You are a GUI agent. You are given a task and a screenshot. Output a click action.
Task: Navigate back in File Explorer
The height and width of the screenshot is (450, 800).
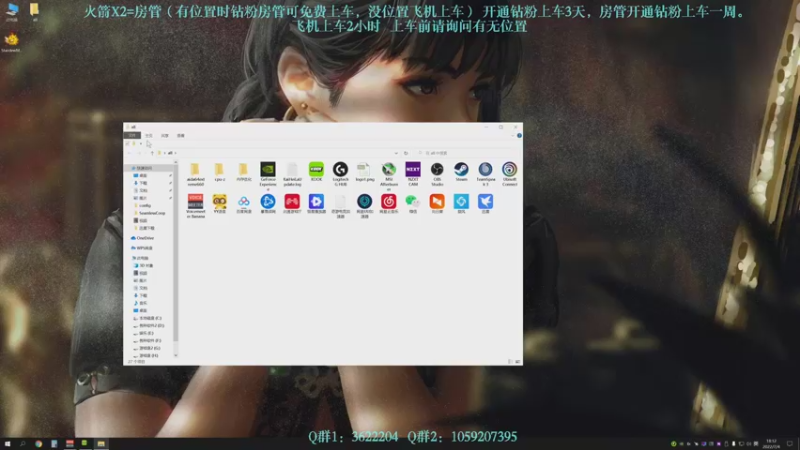point(129,153)
